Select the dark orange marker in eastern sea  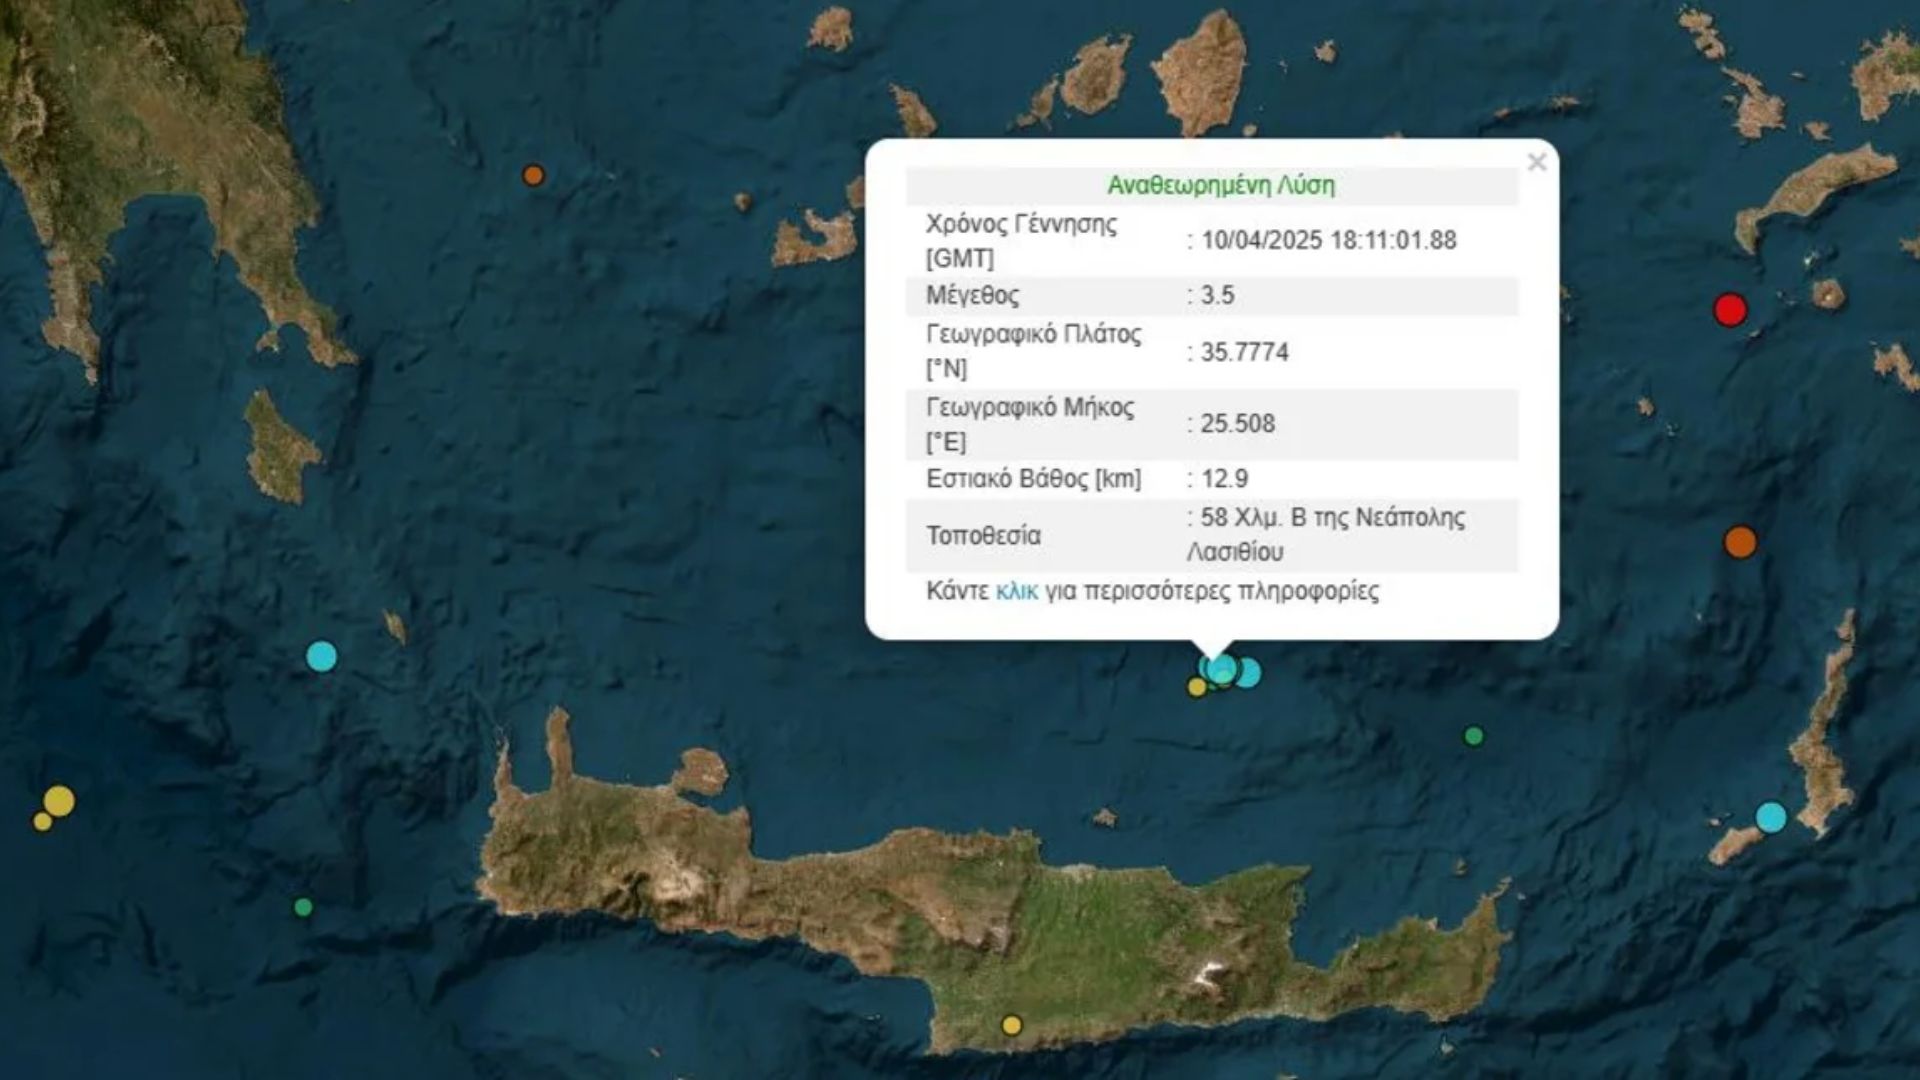point(1740,542)
